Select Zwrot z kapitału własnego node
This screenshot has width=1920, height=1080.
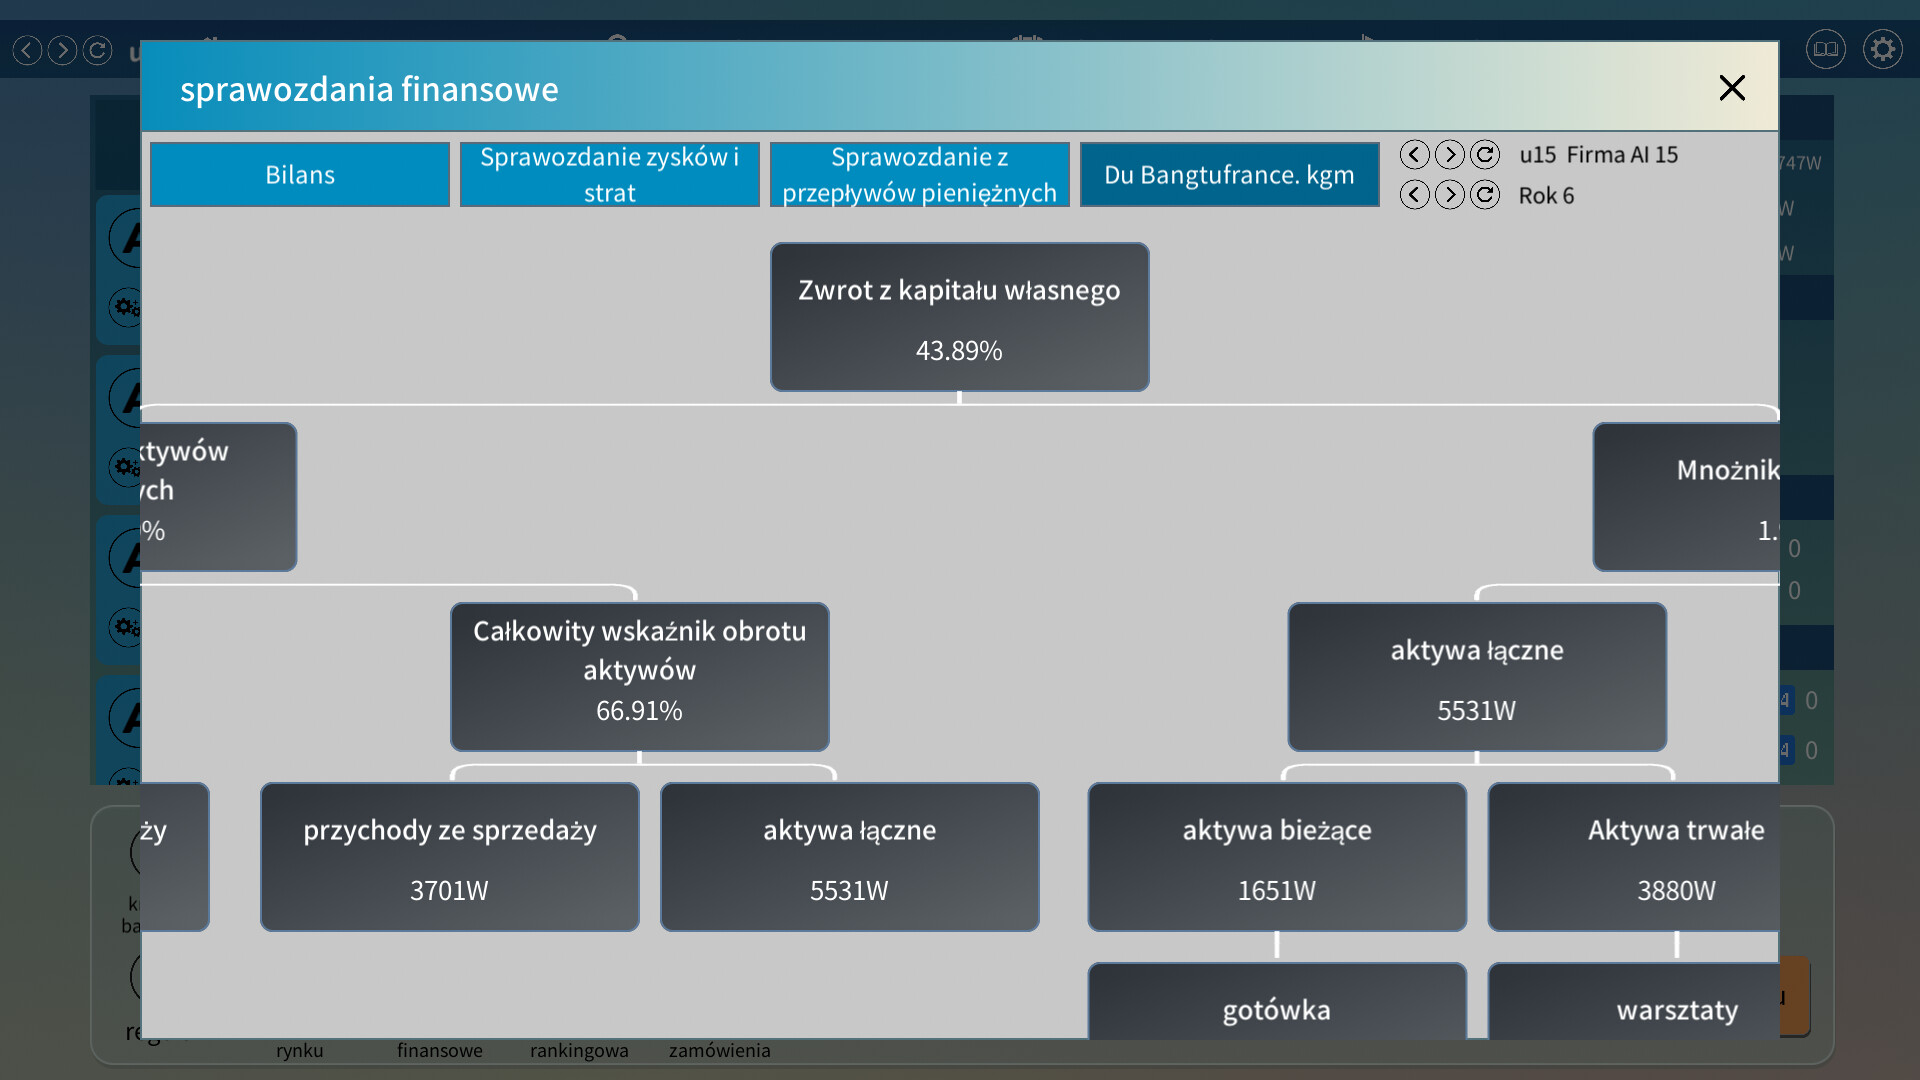tap(959, 317)
